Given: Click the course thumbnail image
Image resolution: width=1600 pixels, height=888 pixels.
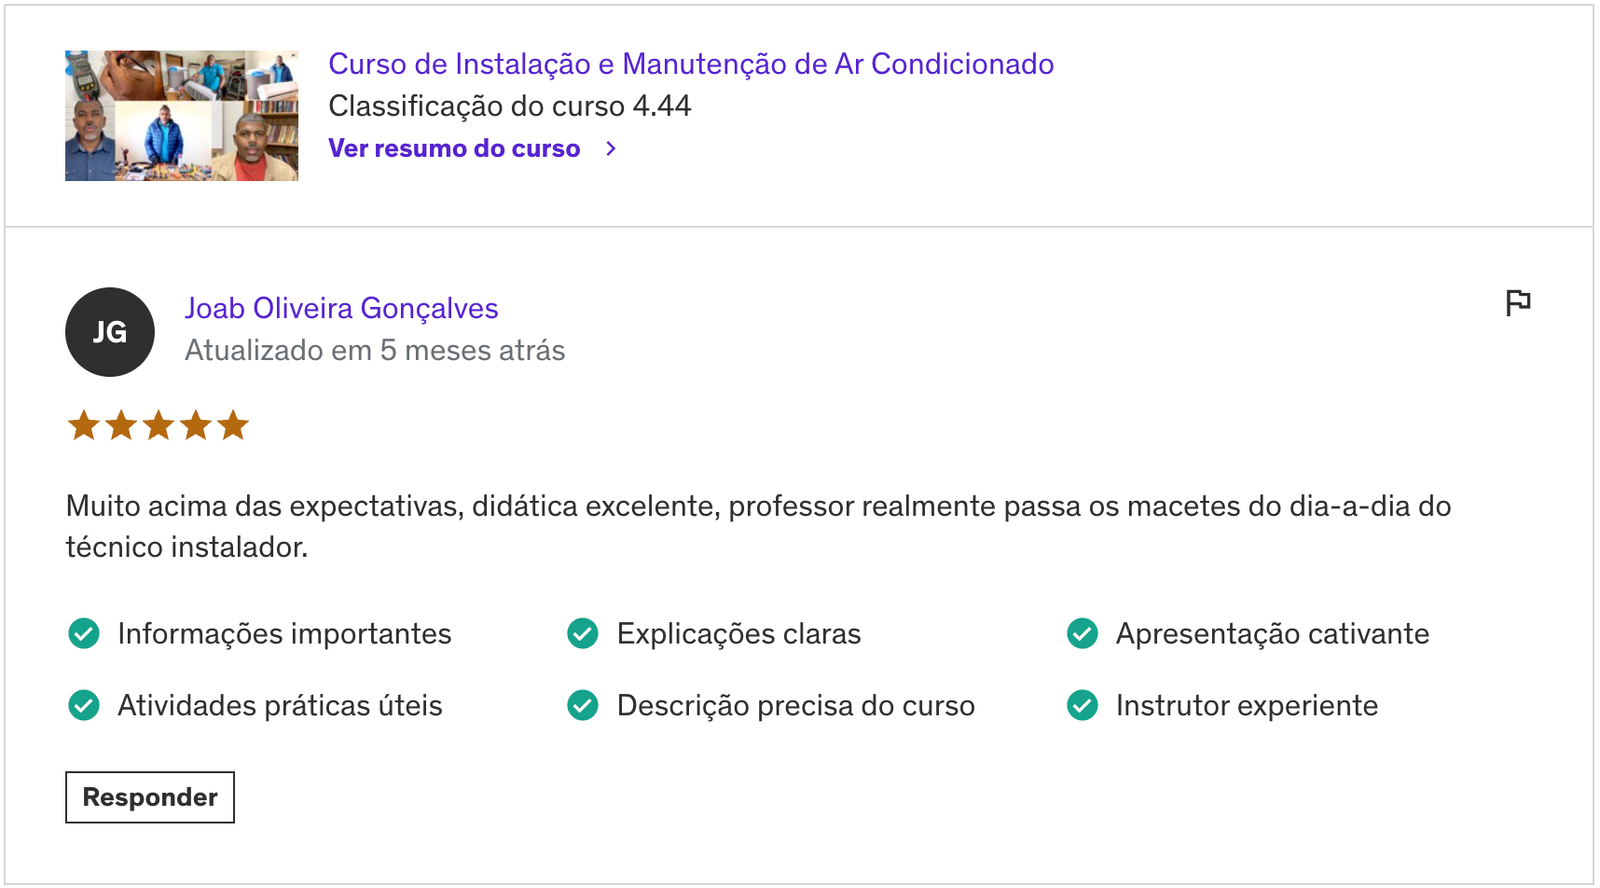Looking at the screenshot, I should pyautogui.click(x=182, y=115).
